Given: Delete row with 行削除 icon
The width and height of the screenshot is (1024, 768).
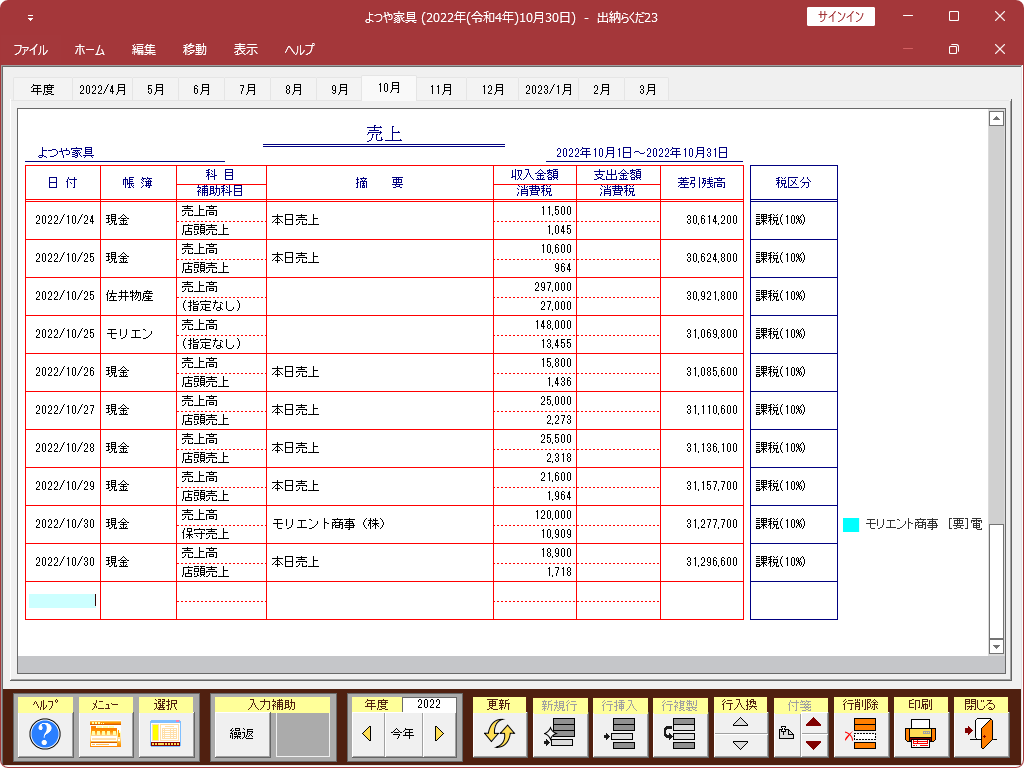Looking at the screenshot, I should point(861,734).
